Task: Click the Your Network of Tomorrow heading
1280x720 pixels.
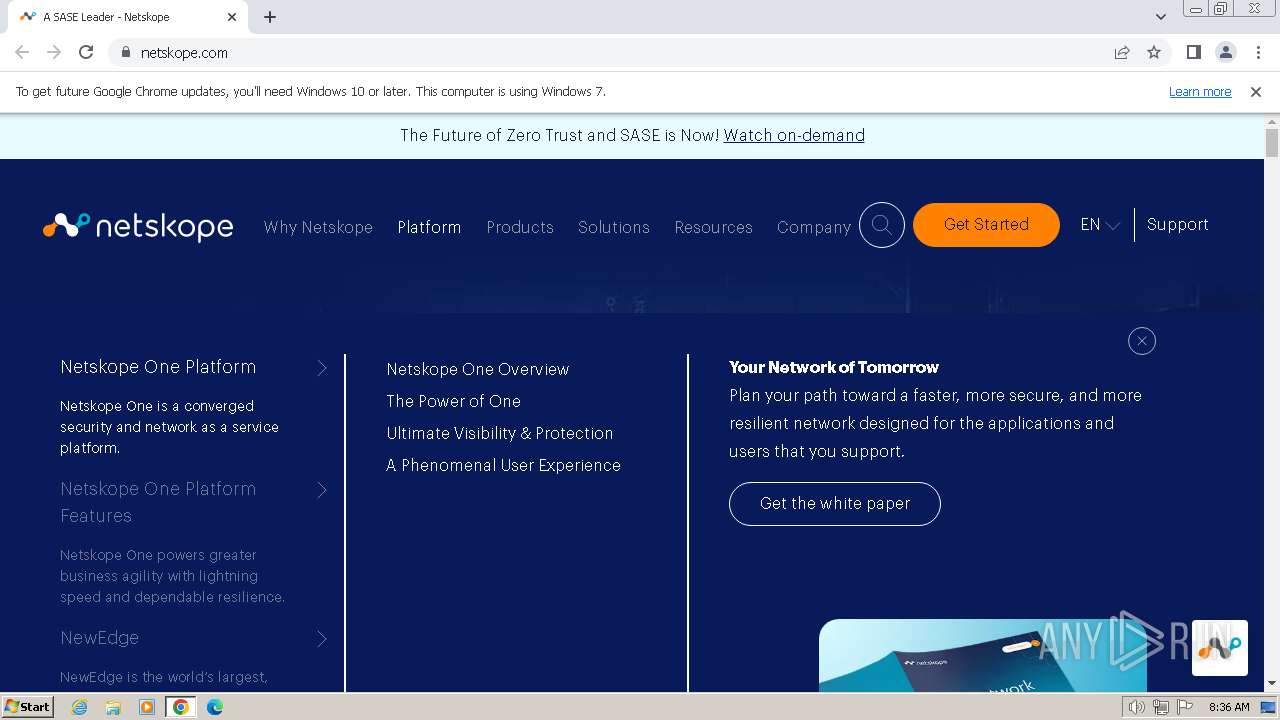Action: pos(834,367)
